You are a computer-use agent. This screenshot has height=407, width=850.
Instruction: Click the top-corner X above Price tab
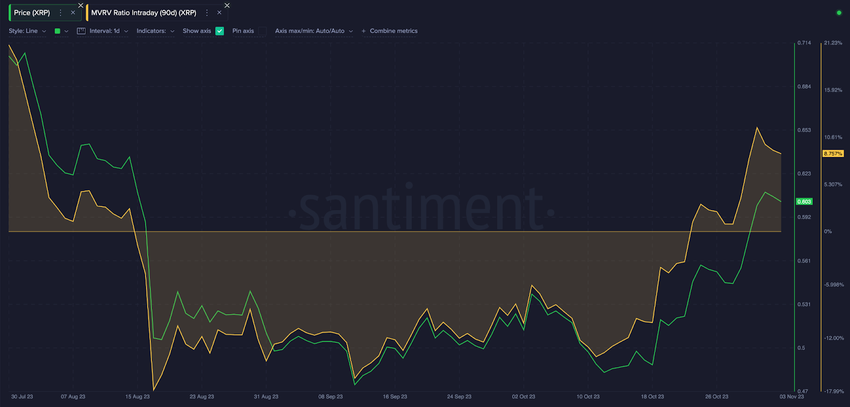pyautogui.click(x=81, y=5)
